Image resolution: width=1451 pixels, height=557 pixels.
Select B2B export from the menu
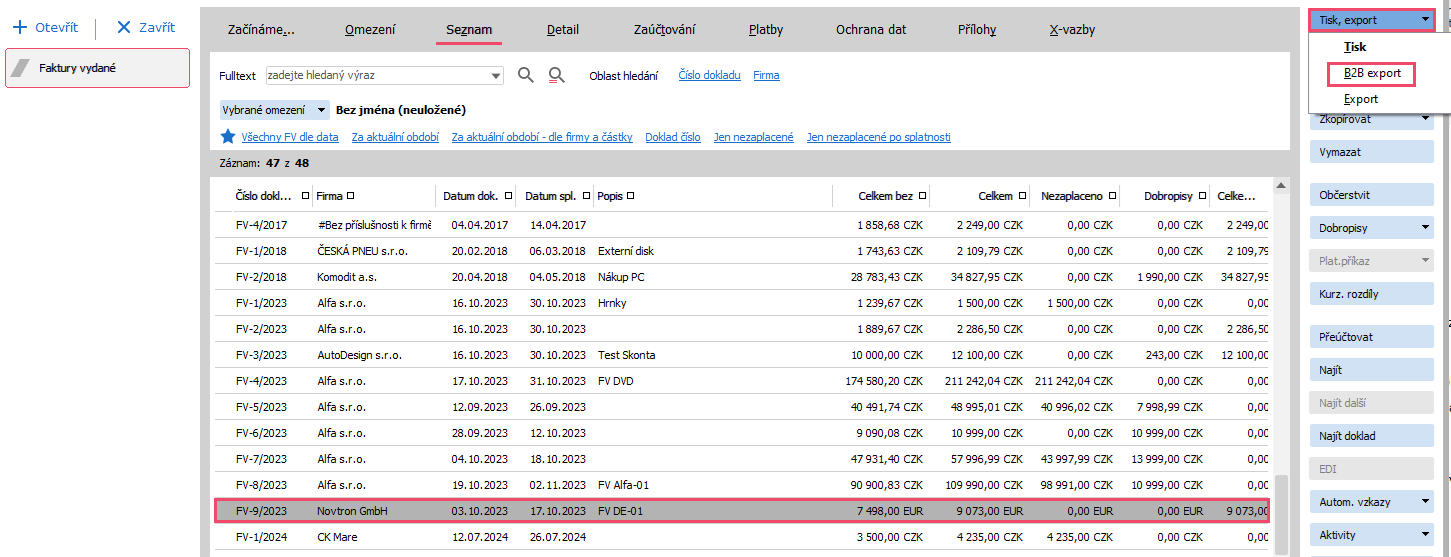1371,73
